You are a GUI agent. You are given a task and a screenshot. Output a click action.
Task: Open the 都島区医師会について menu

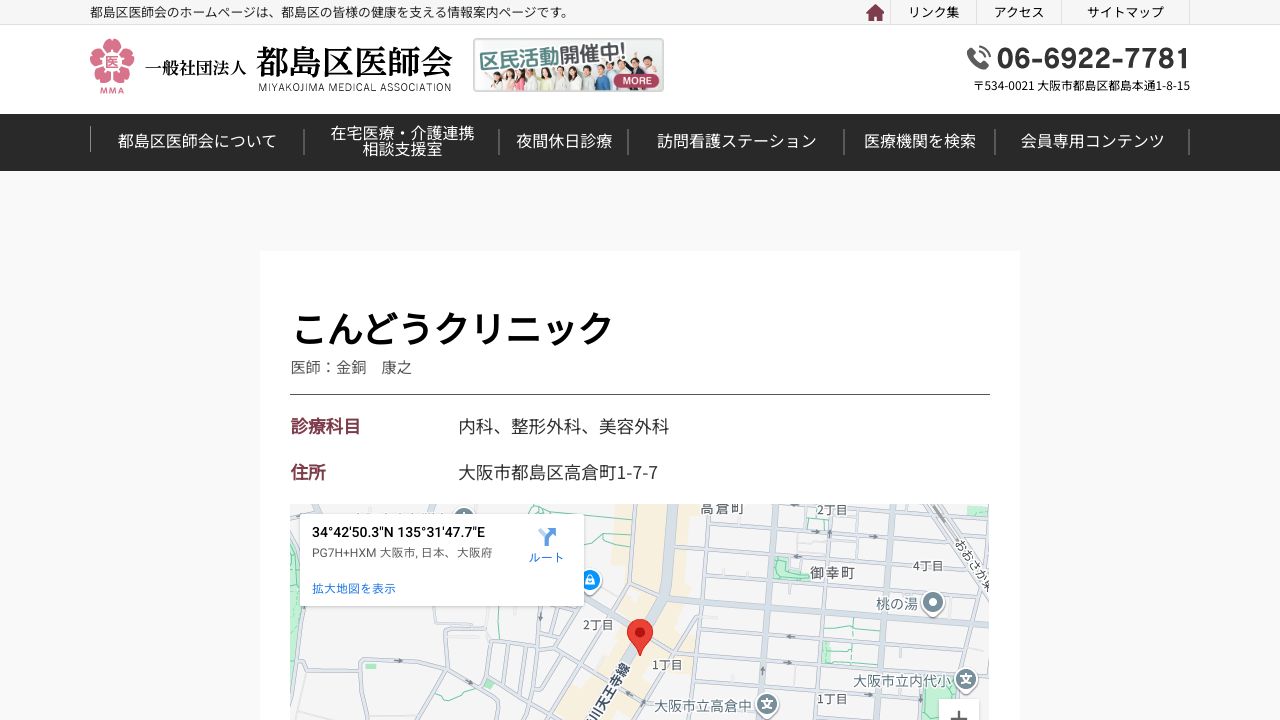coord(196,141)
